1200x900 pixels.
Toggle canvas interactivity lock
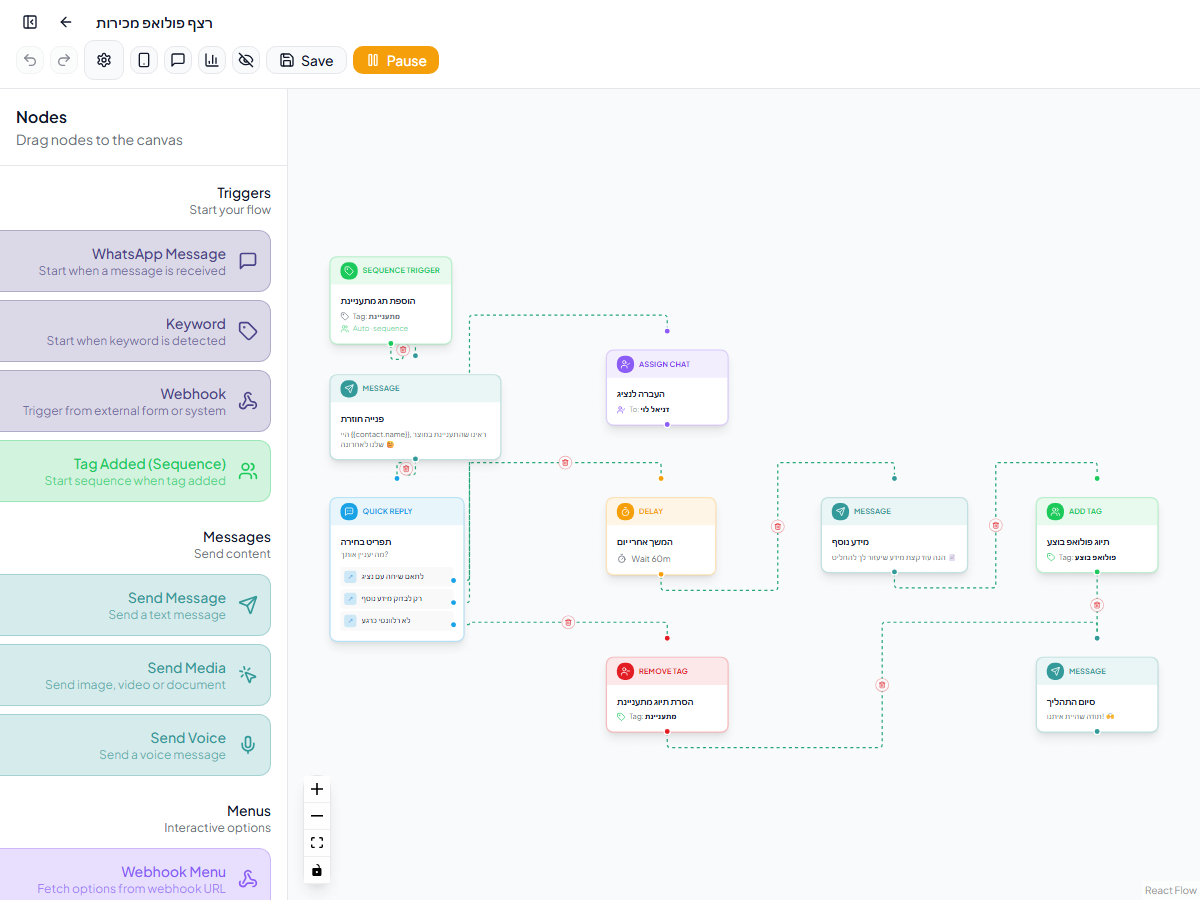point(317,870)
